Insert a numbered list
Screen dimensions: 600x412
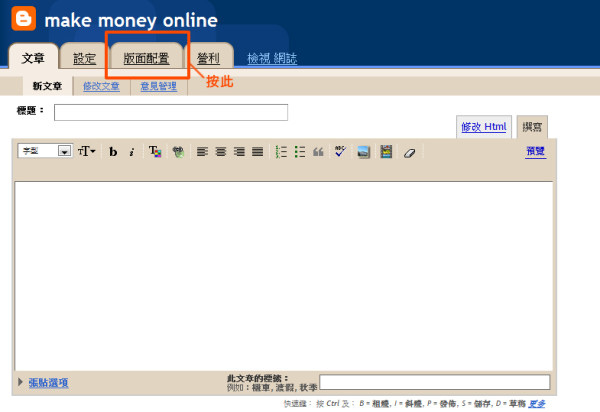281,152
